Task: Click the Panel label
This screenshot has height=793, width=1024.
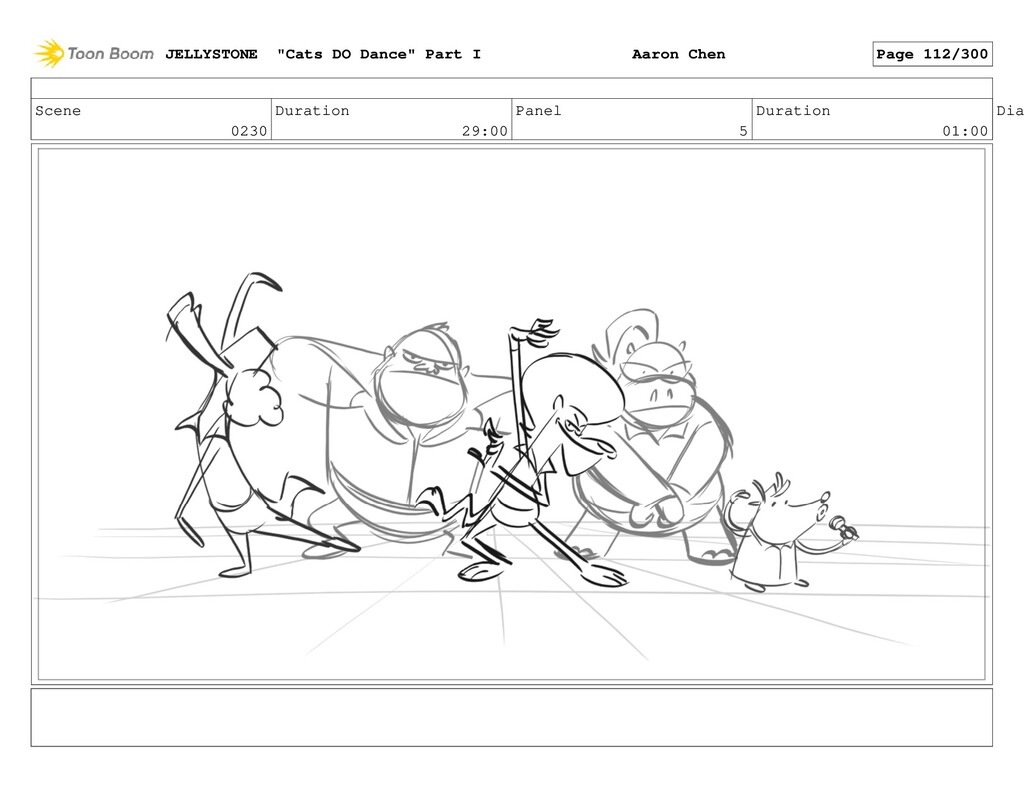Action: [538, 110]
